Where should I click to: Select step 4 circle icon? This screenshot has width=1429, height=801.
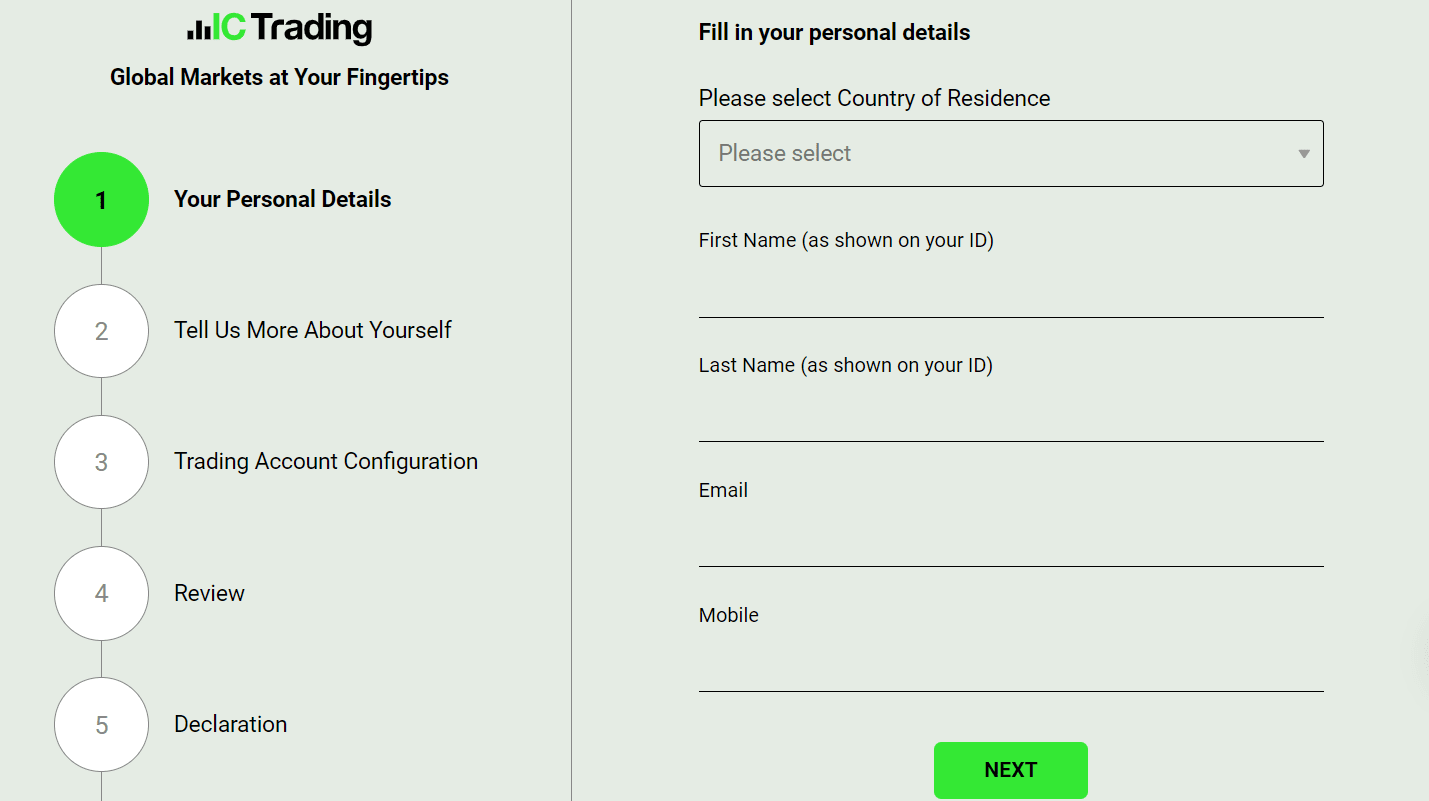(101, 593)
